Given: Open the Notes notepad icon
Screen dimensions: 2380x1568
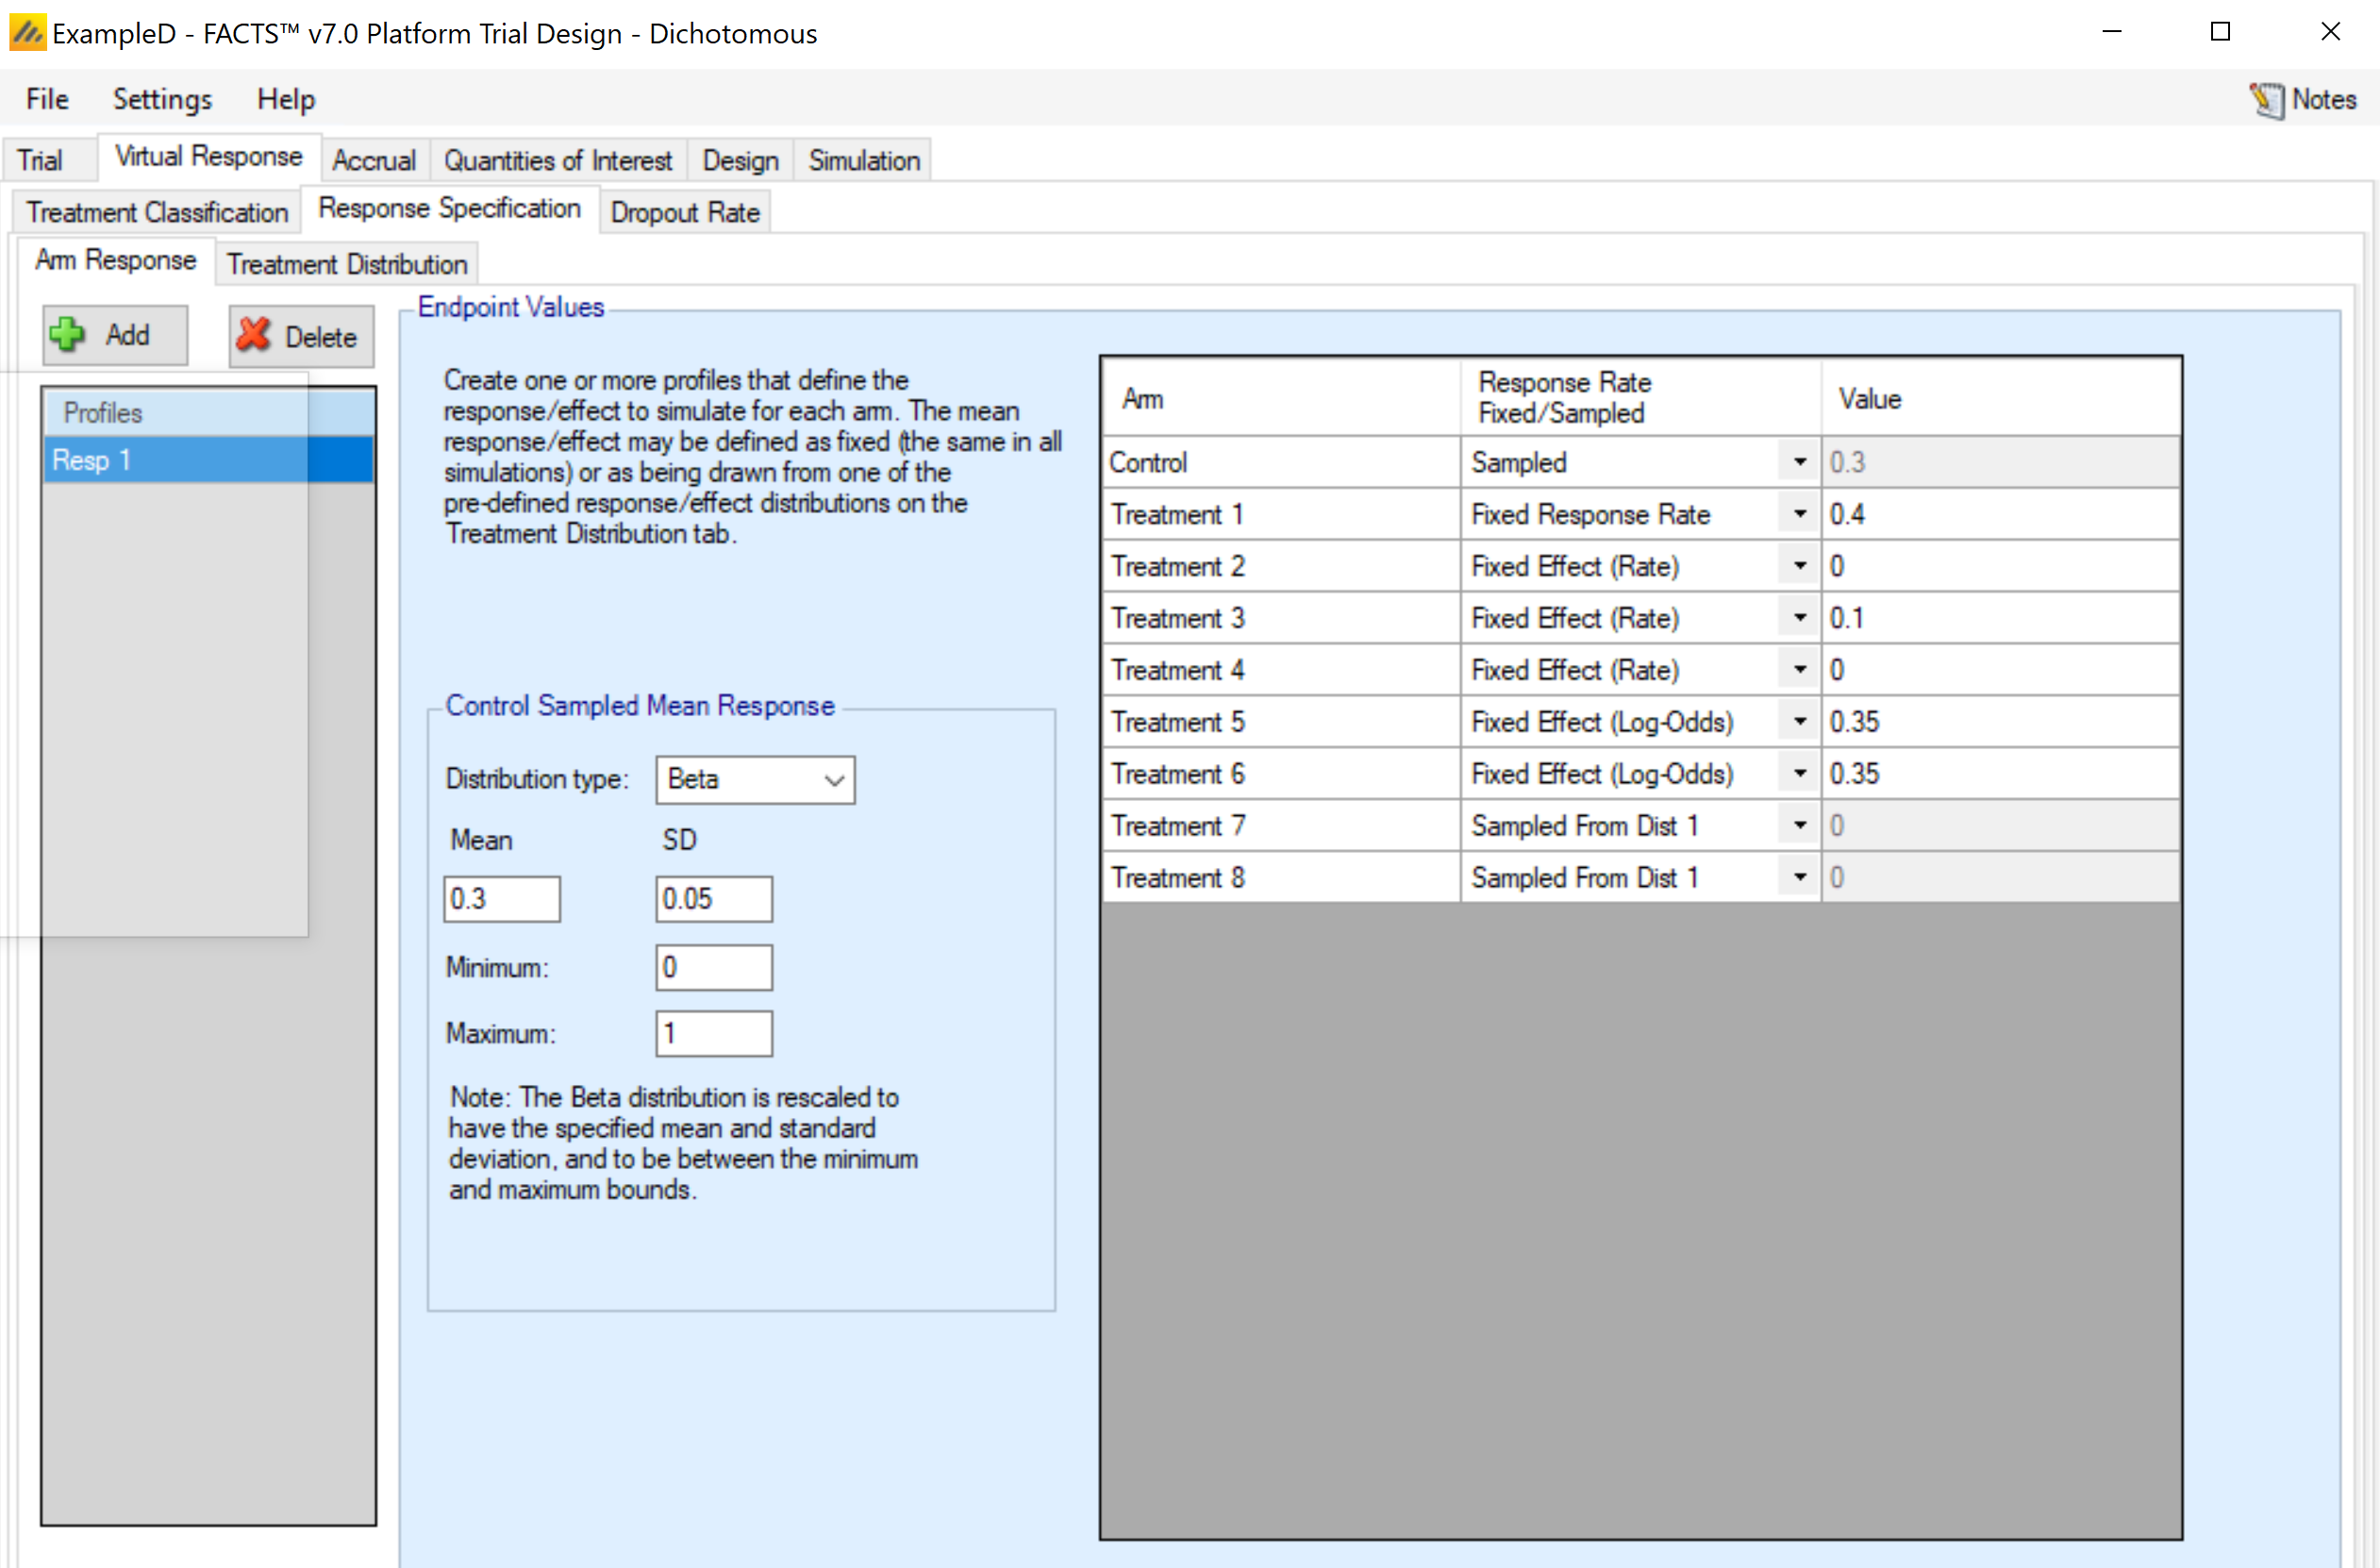Looking at the screenshot, I should 2266,99.
